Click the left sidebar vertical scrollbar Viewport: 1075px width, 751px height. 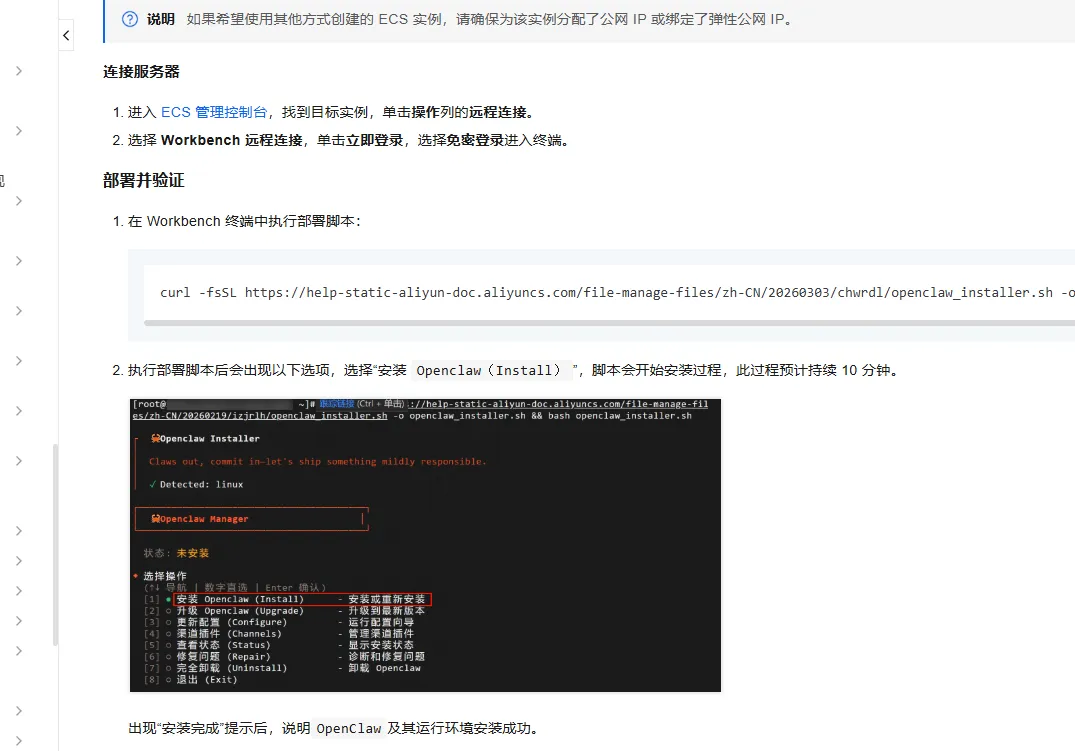pos(55,545)
